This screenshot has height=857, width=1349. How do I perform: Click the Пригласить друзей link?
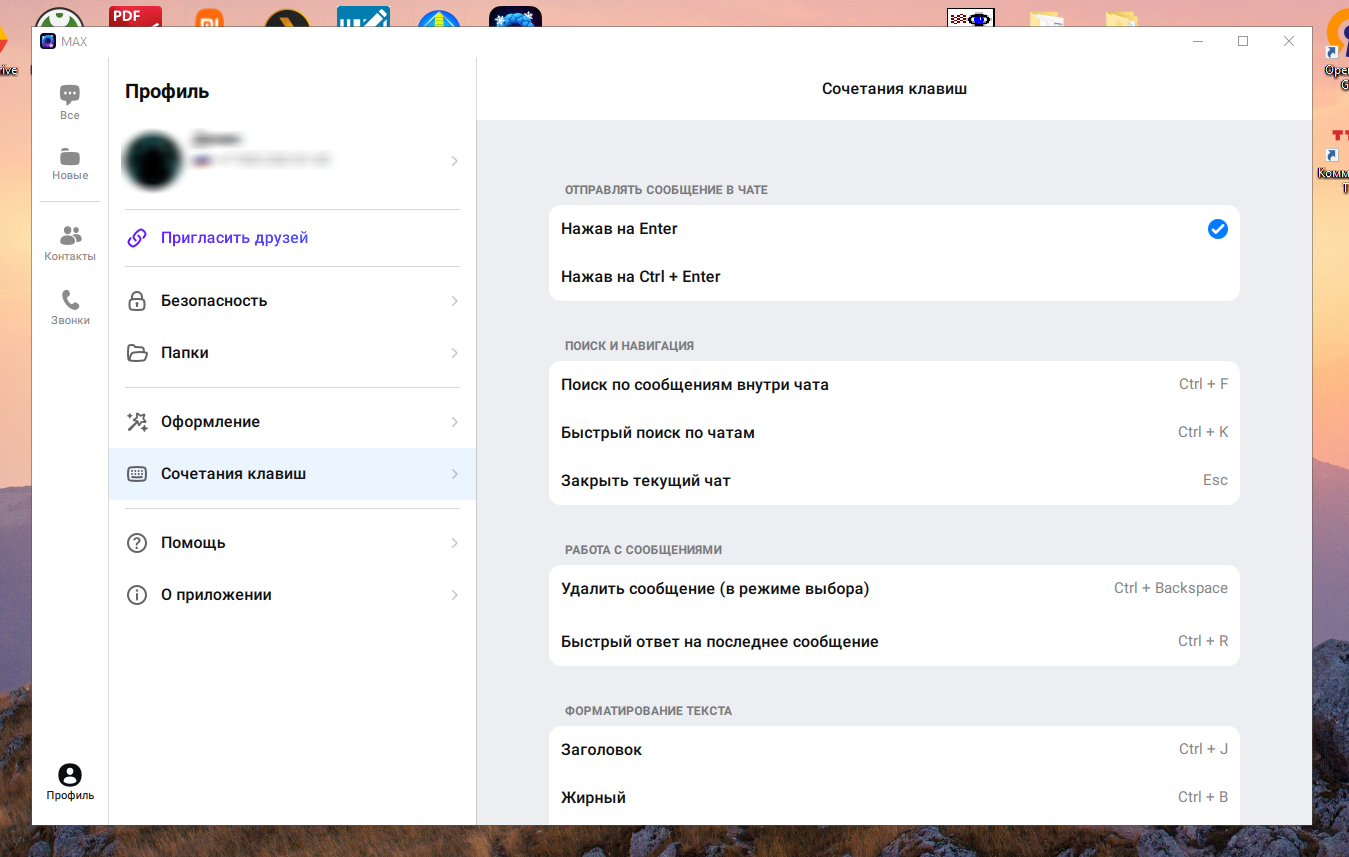pyautogui.click(x=234, y=238)
